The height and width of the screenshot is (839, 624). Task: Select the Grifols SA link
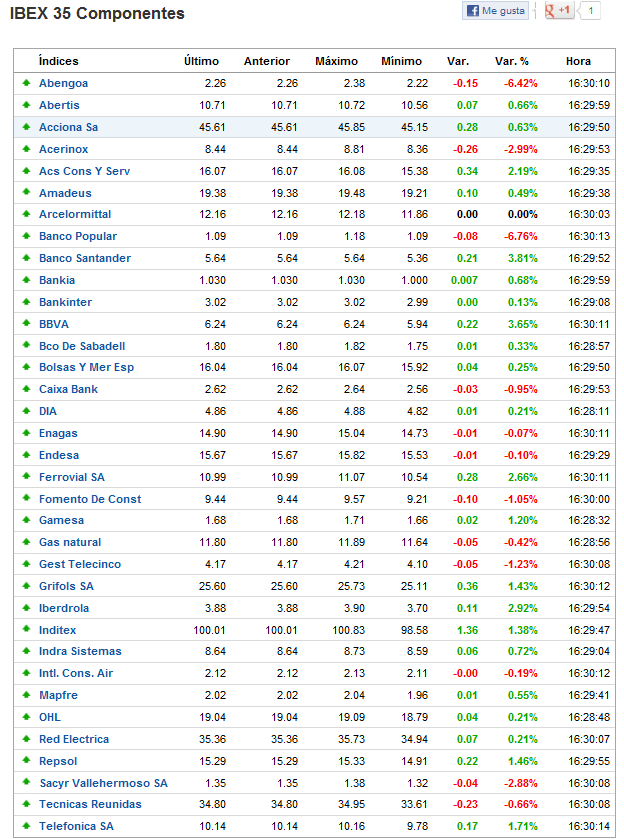(x=66, y=586)
